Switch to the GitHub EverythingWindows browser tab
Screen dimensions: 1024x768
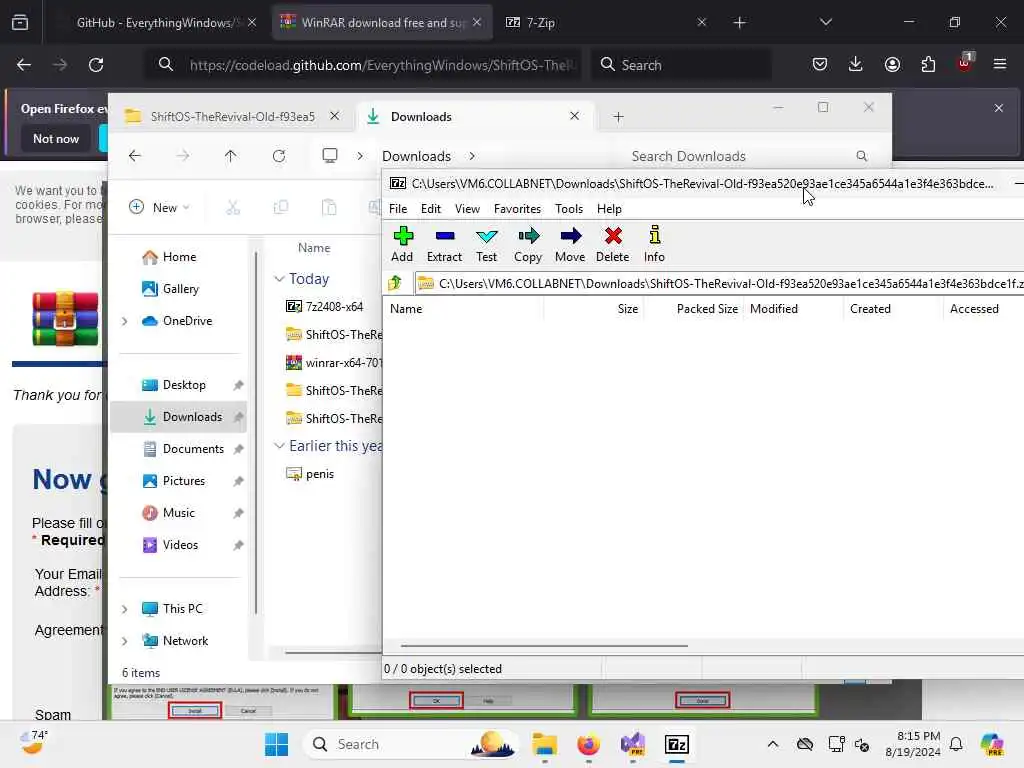coord(157,23)
